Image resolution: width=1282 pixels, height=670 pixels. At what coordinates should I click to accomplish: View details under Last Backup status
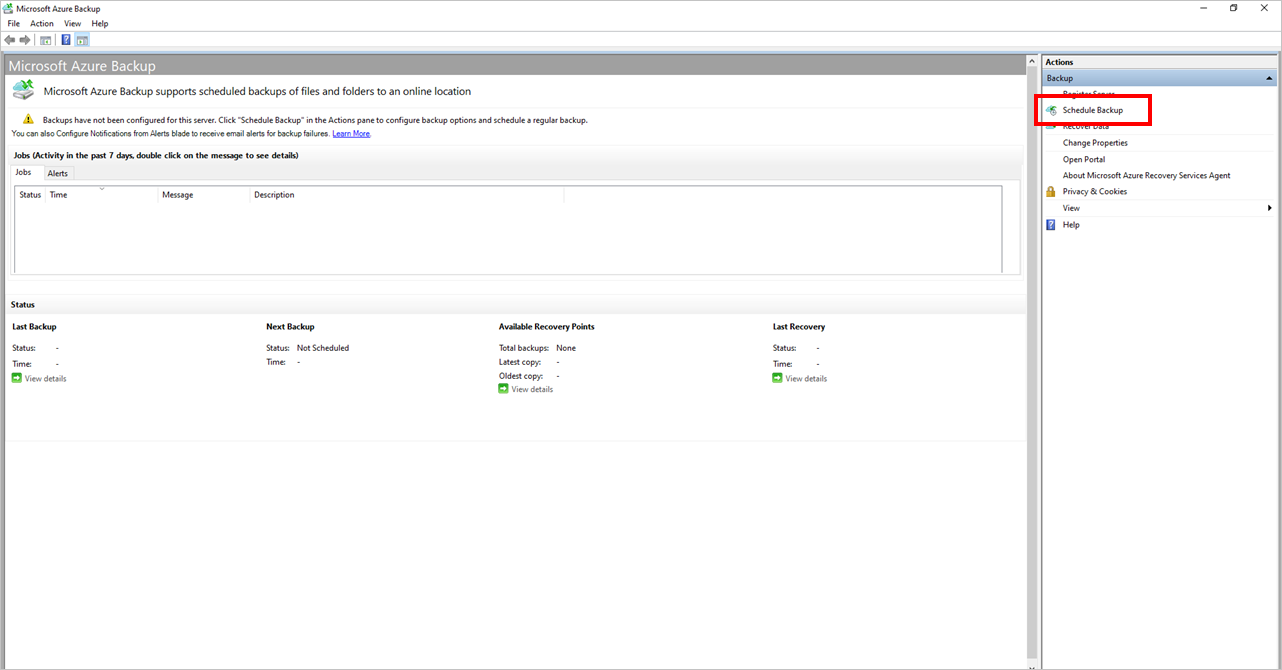pos(44,378)
